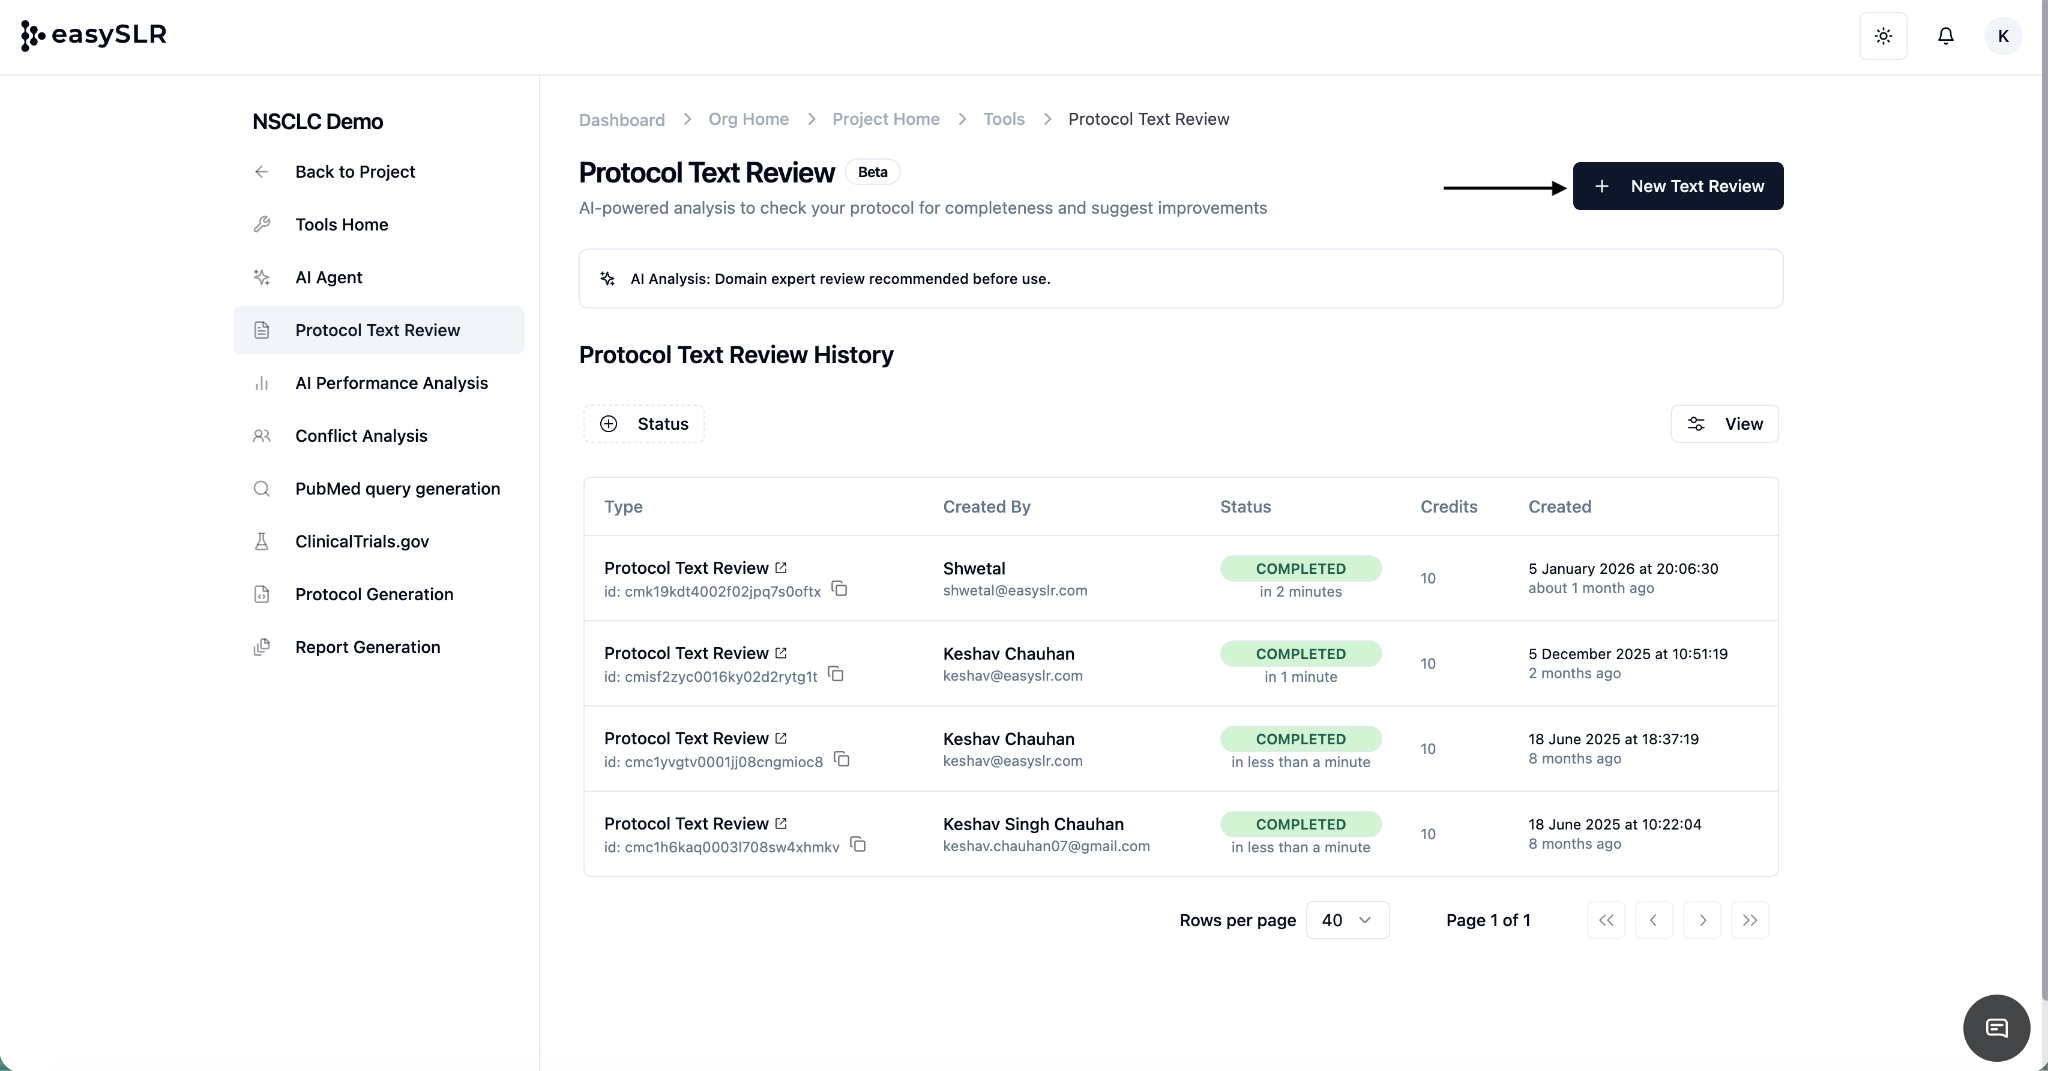
Task: Open the View options menu
Action: click(x=1724, y=424)
